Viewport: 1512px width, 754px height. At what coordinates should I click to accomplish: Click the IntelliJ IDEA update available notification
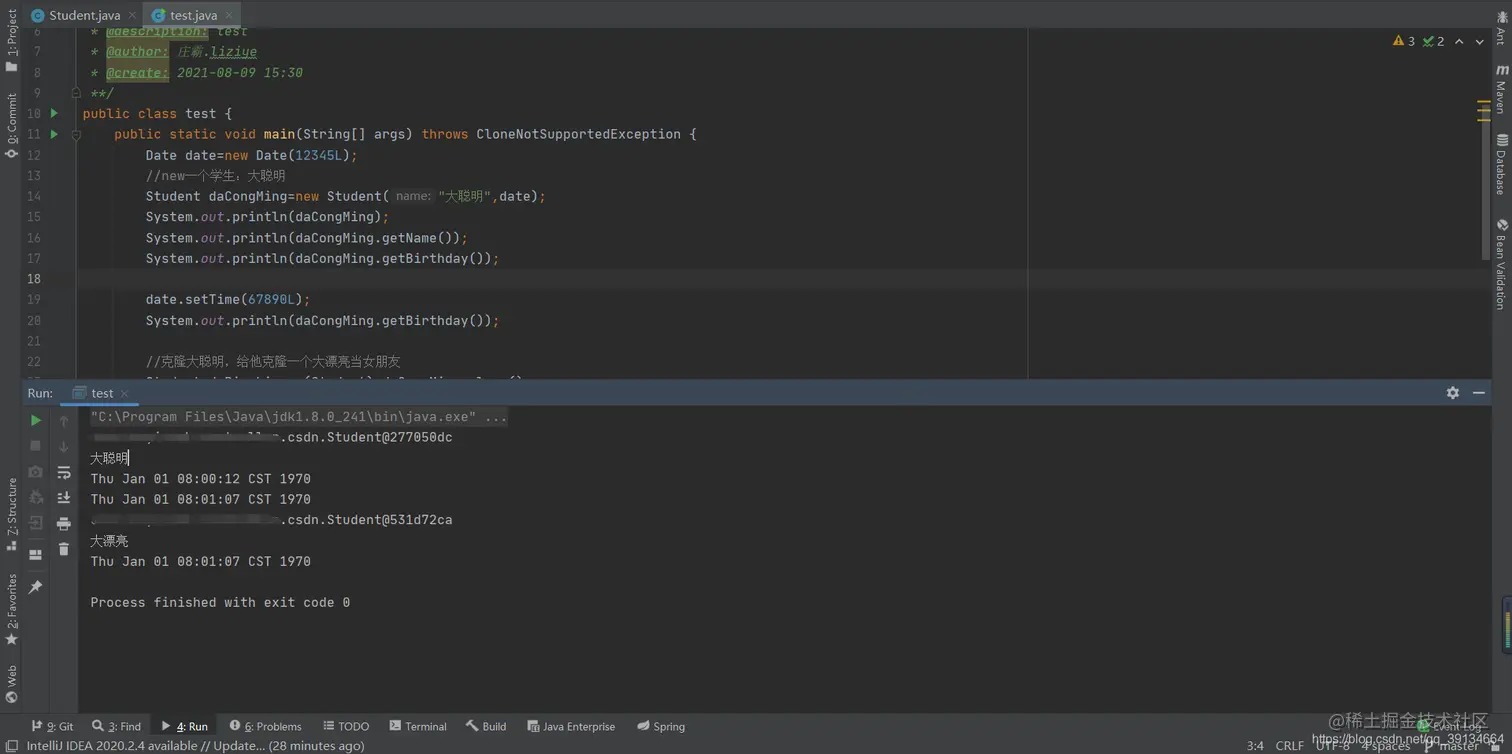pyautogui.click(x=195, y=746)
